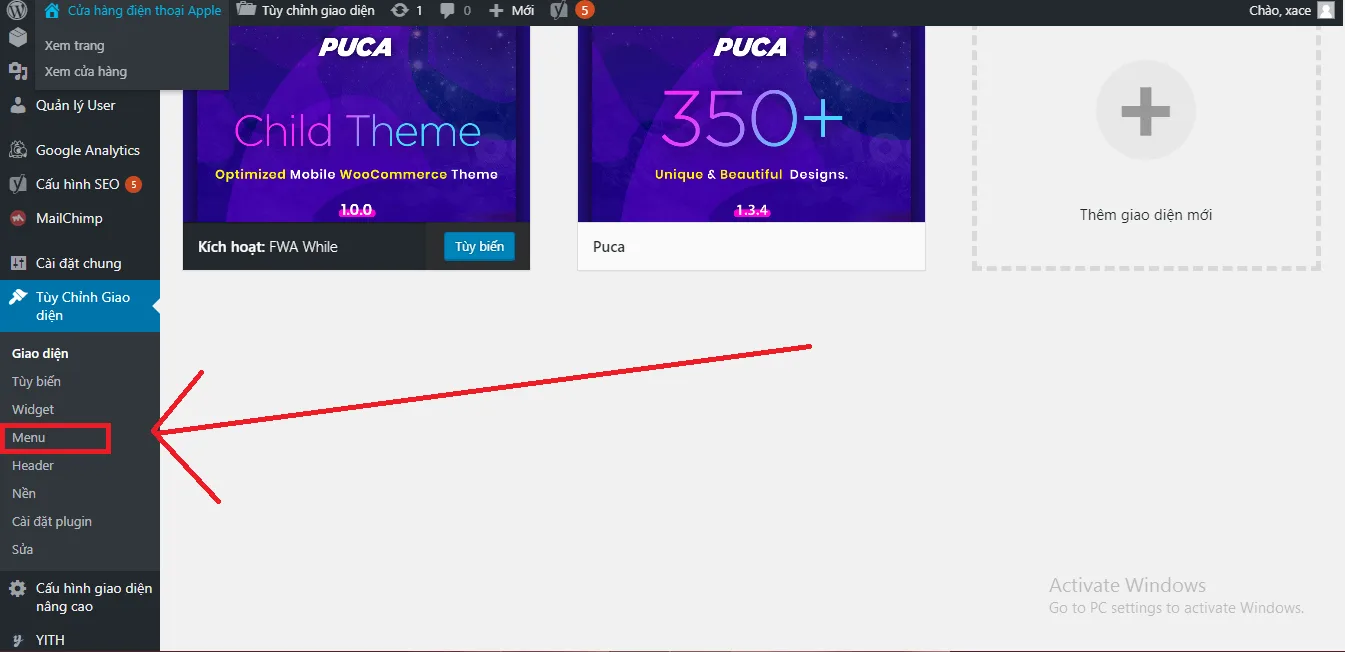1345x652 pixels.
Task: Click the user avatar in the top right
Action: click(x=1326, y=10)
